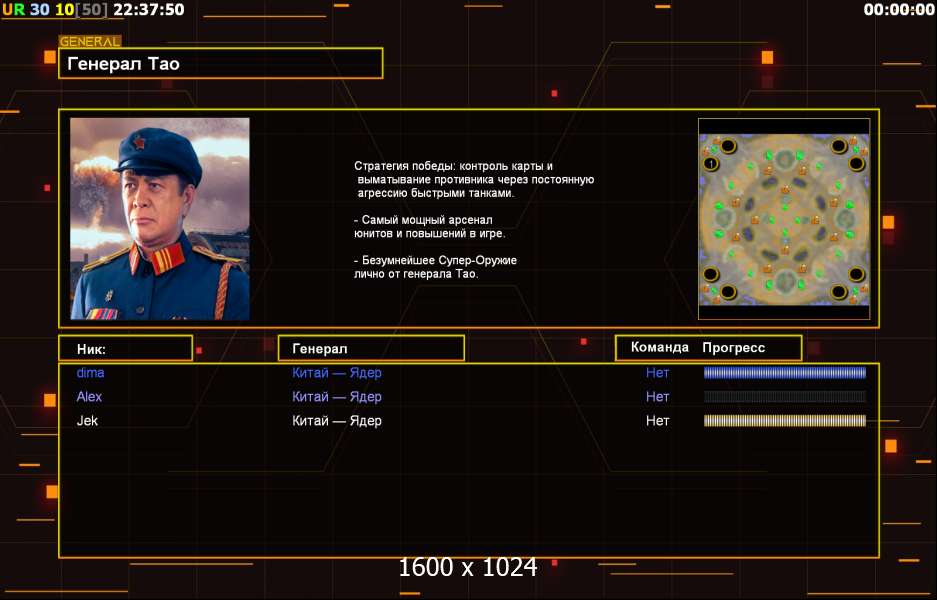
Task: Select player name 'Alex'
Action: (89, 397)
